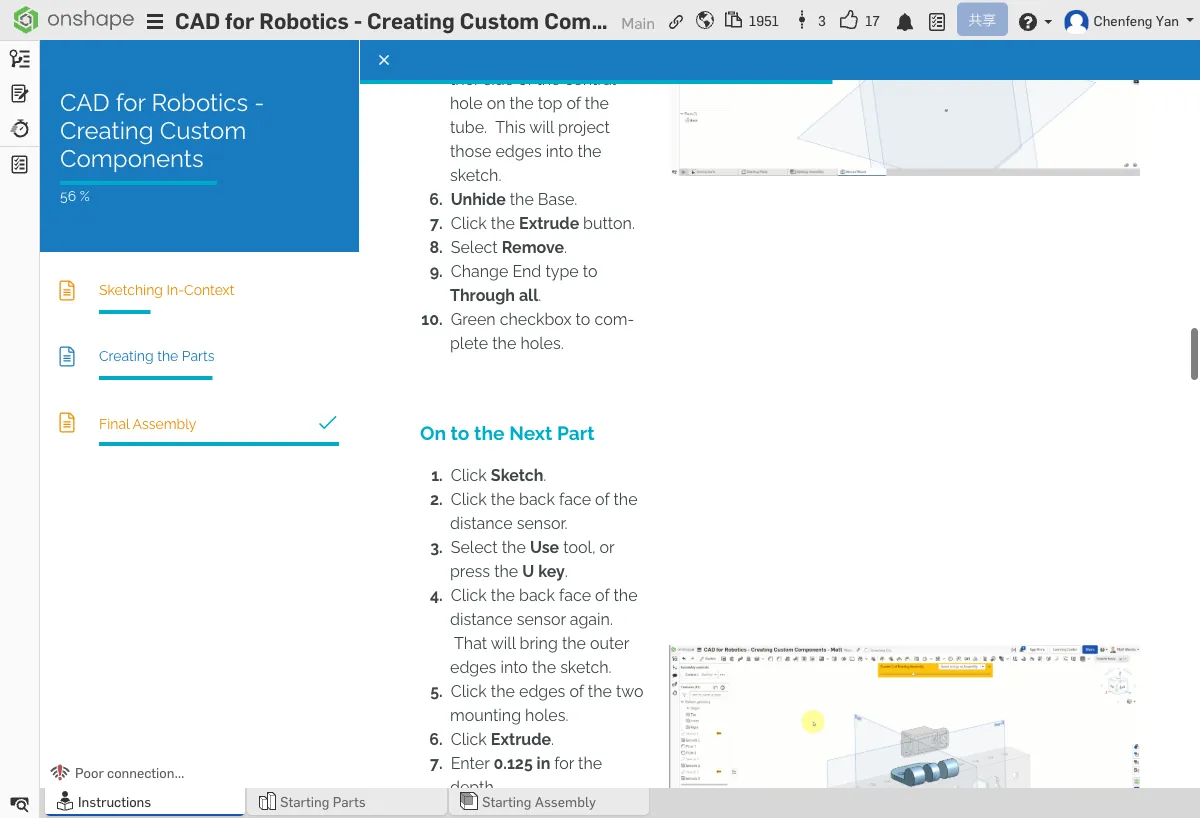The image size is (1200, 818).
Task: Click the vertical scrollbar handle
Action: pyautogui.click(x=1193, y=353)
